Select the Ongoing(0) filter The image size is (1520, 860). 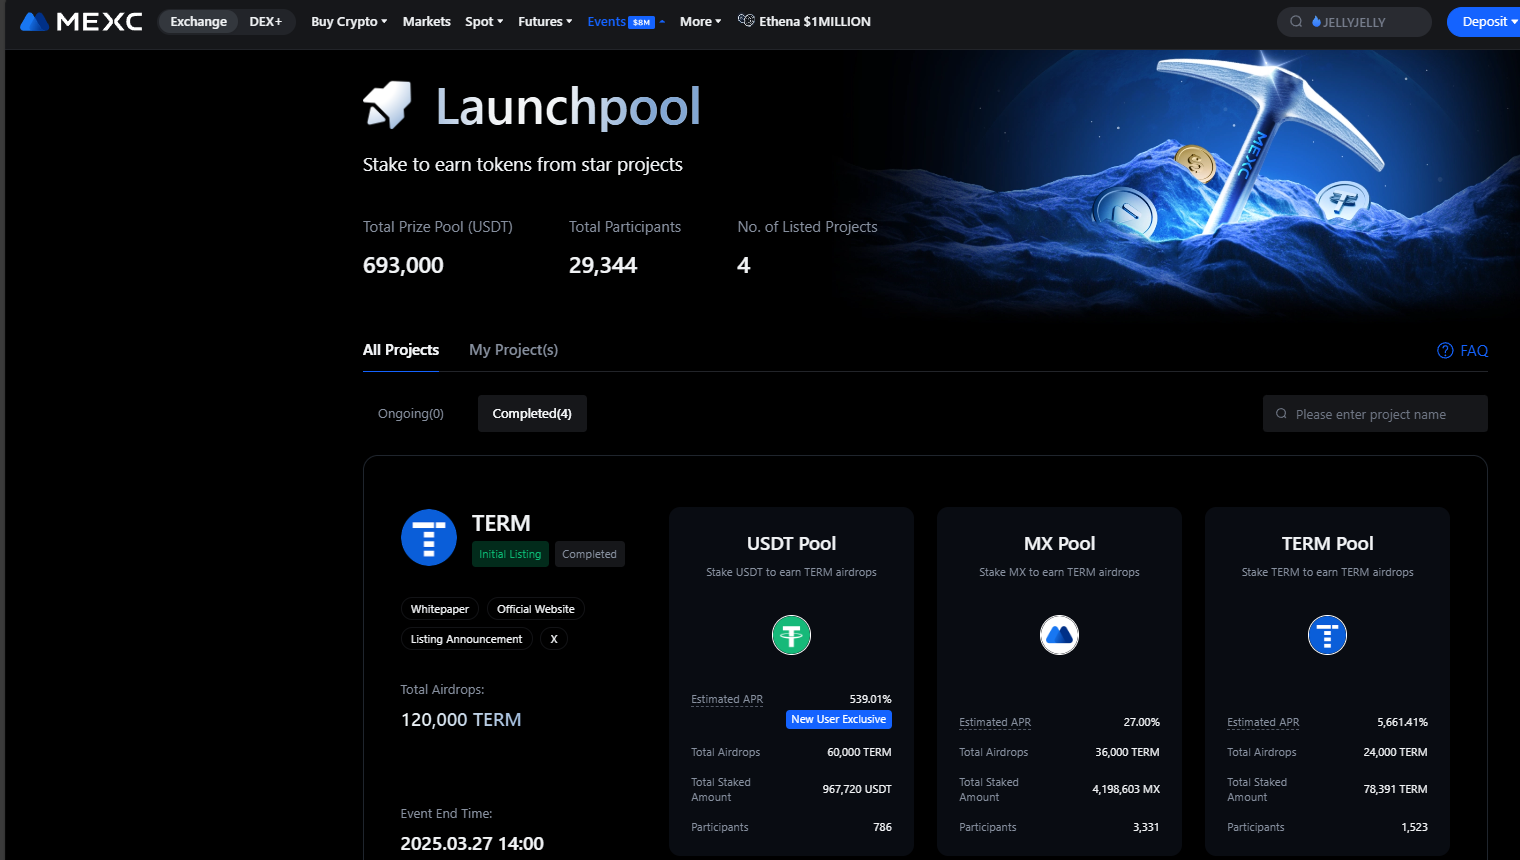(411, 414)
